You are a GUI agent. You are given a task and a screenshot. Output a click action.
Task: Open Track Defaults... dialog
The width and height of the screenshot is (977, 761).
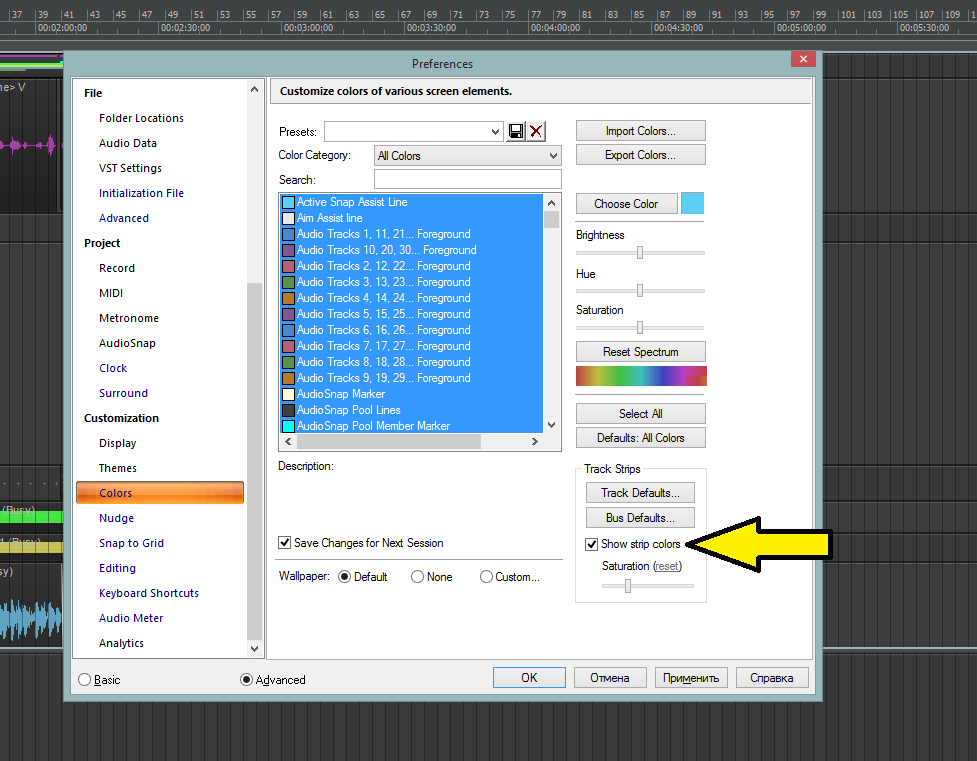tap(640, 493)
